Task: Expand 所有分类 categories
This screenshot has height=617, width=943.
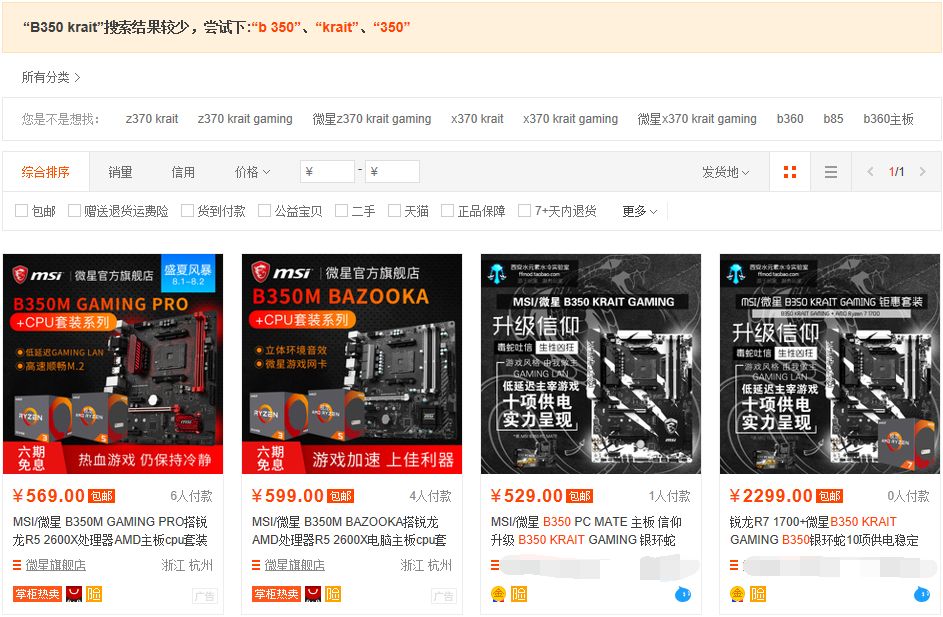Action: pos(51,77)
